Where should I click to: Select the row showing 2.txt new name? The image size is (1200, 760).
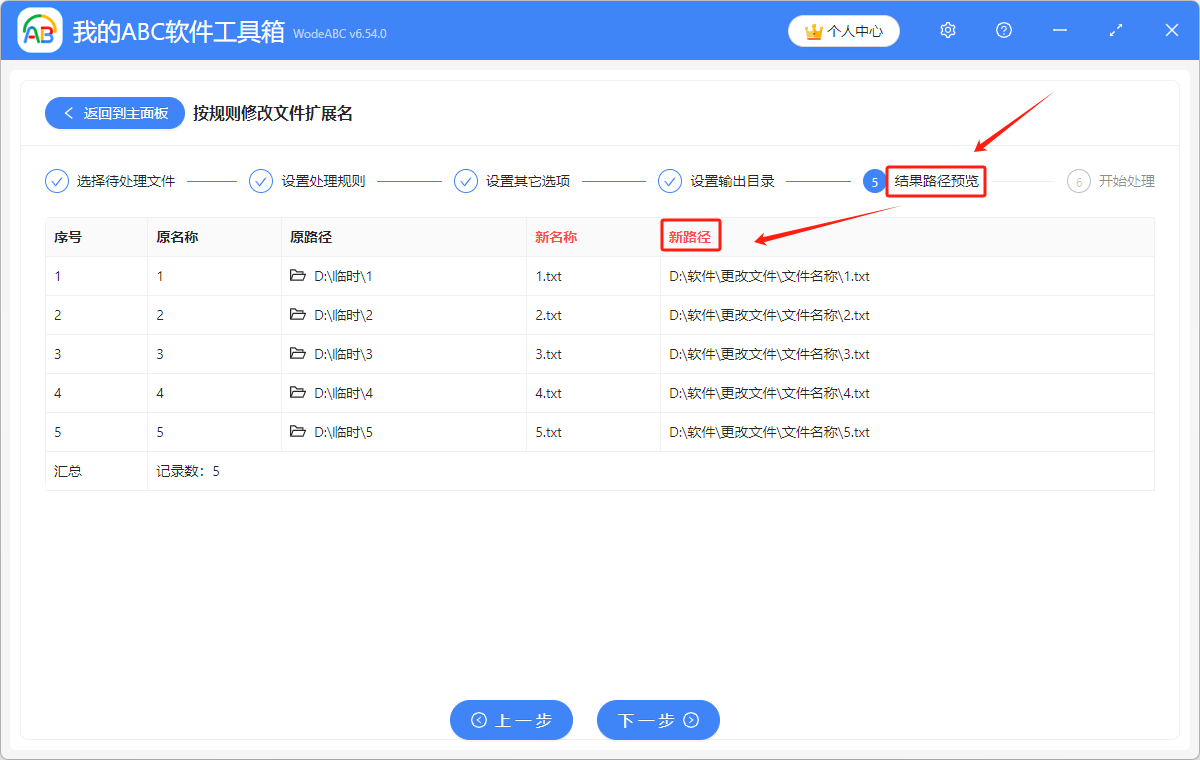pyautogui.click(x=549, y=315)
